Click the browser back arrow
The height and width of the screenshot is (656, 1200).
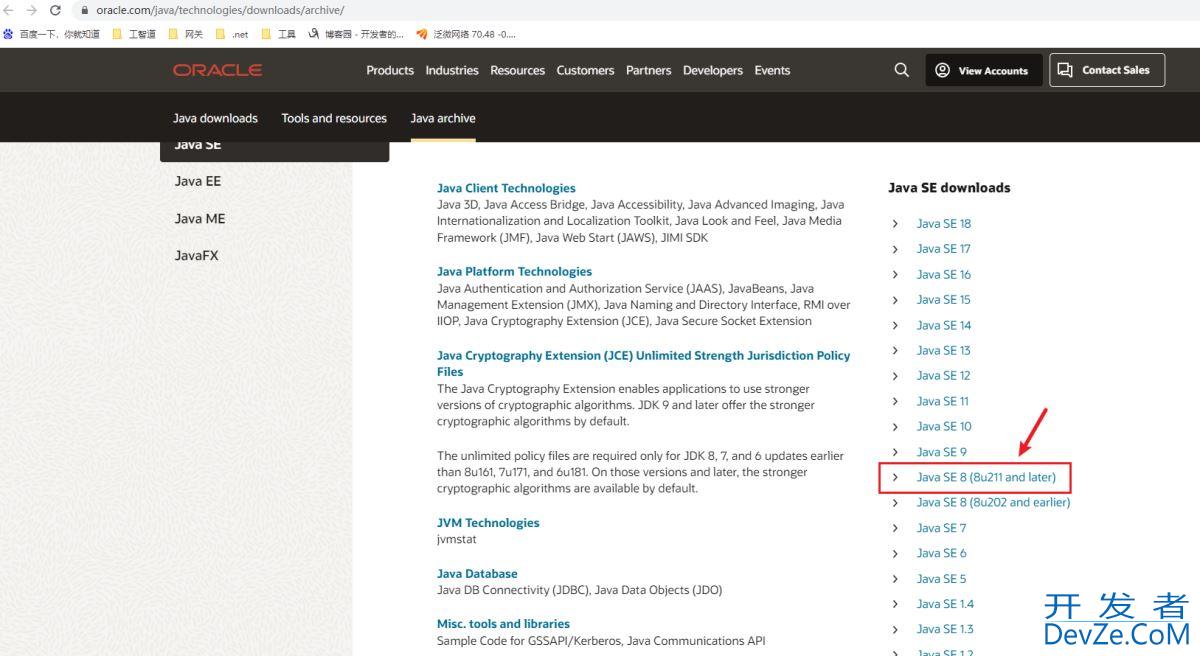[9, 10]
